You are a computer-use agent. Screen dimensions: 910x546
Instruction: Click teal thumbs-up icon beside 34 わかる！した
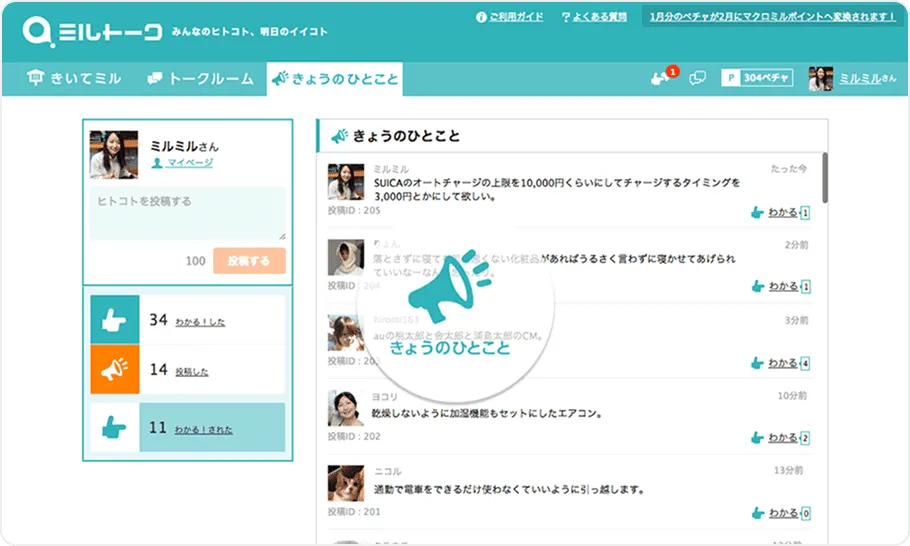[115, 320]
